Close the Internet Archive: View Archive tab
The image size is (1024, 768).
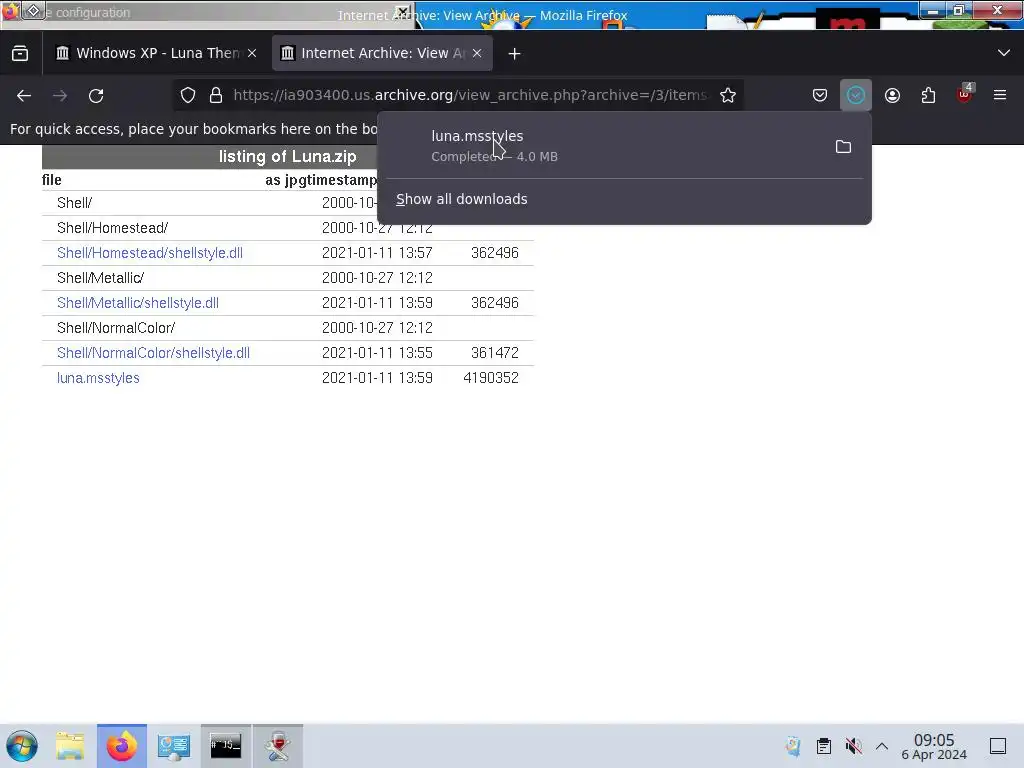[477, 54]
